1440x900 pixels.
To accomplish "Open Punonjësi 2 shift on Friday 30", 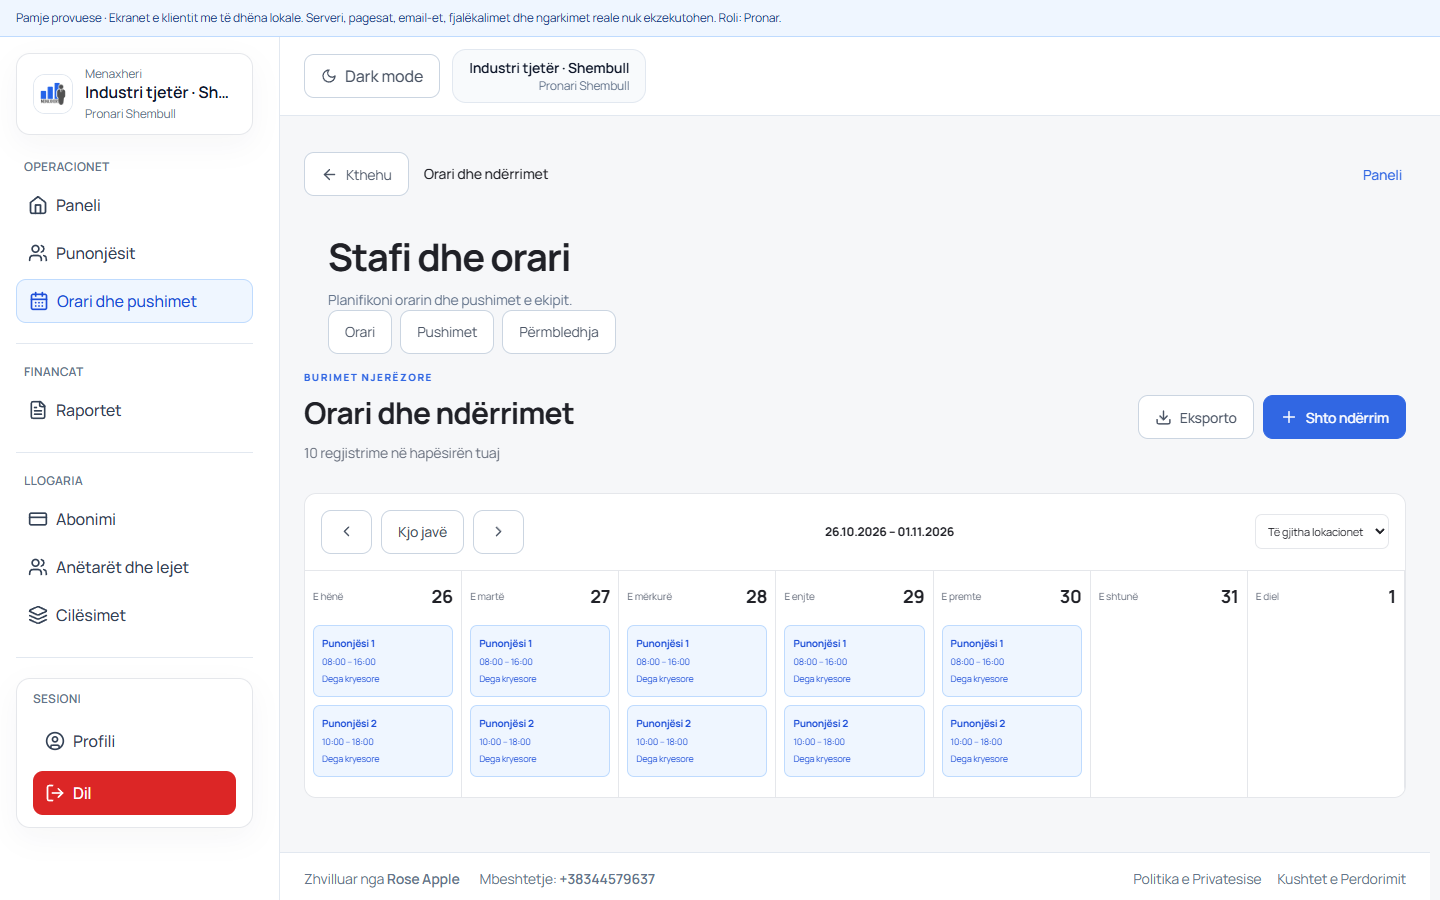I will pyautogui.click(x=1011, y=741).
